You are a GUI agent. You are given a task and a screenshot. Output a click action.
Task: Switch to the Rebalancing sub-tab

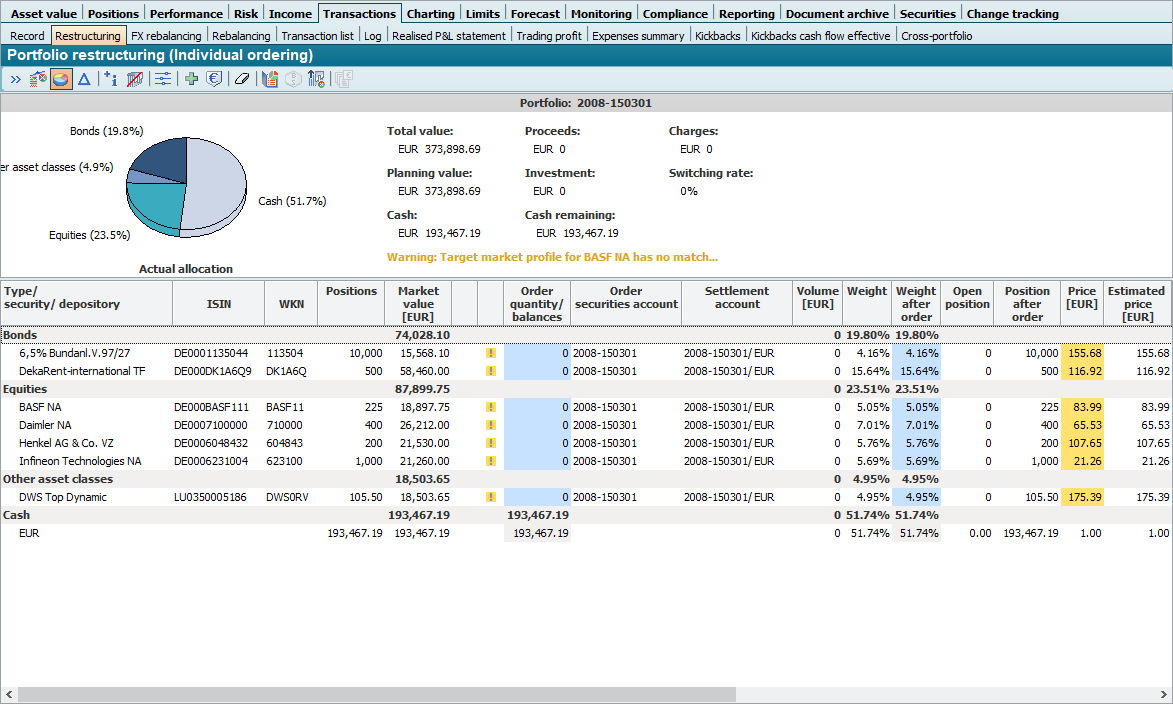240,36
